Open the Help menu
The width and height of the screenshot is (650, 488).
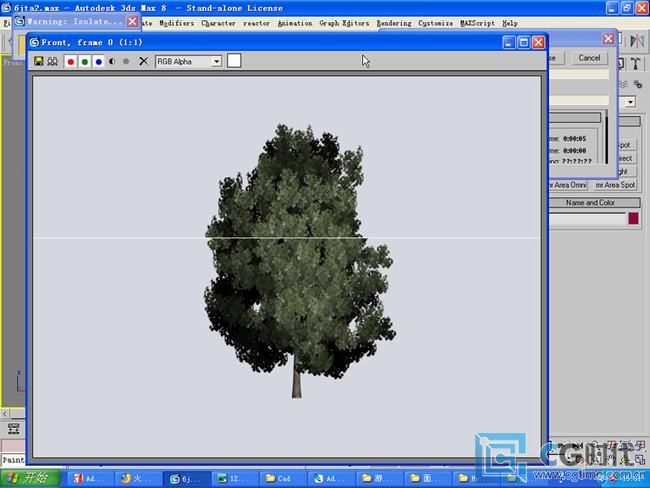click(509, 23)
